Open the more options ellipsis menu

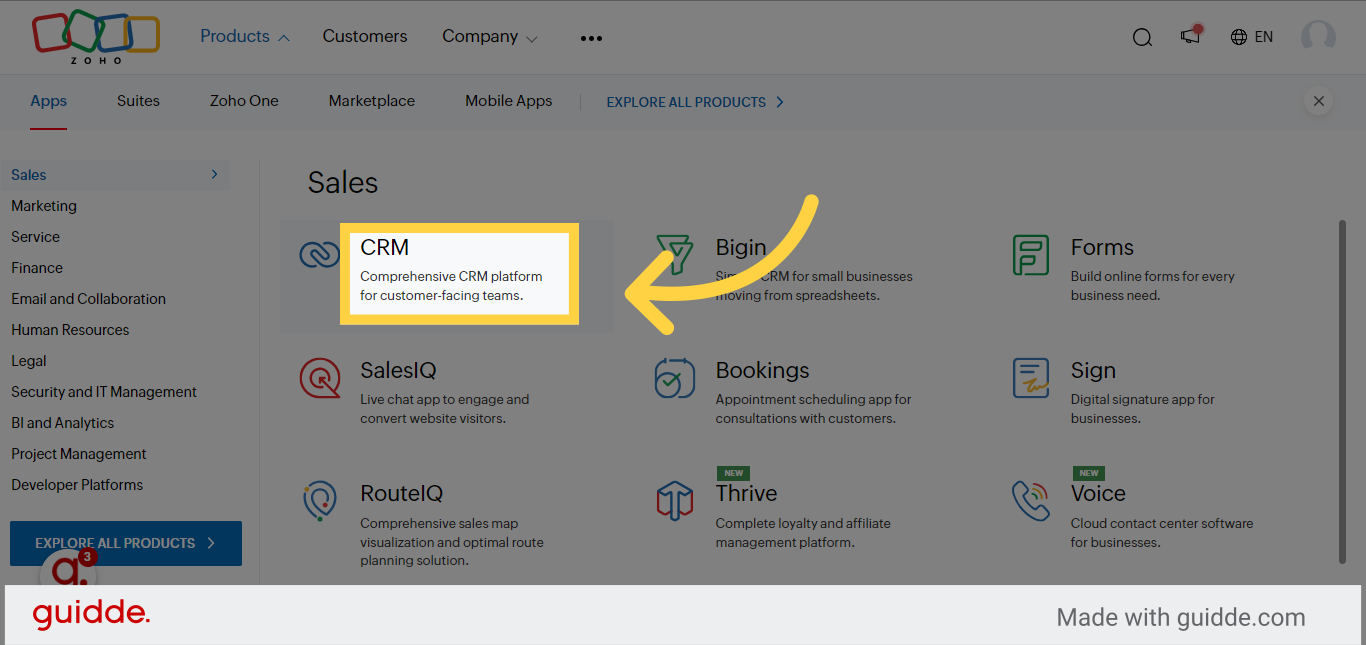click(x=591, y=38)
